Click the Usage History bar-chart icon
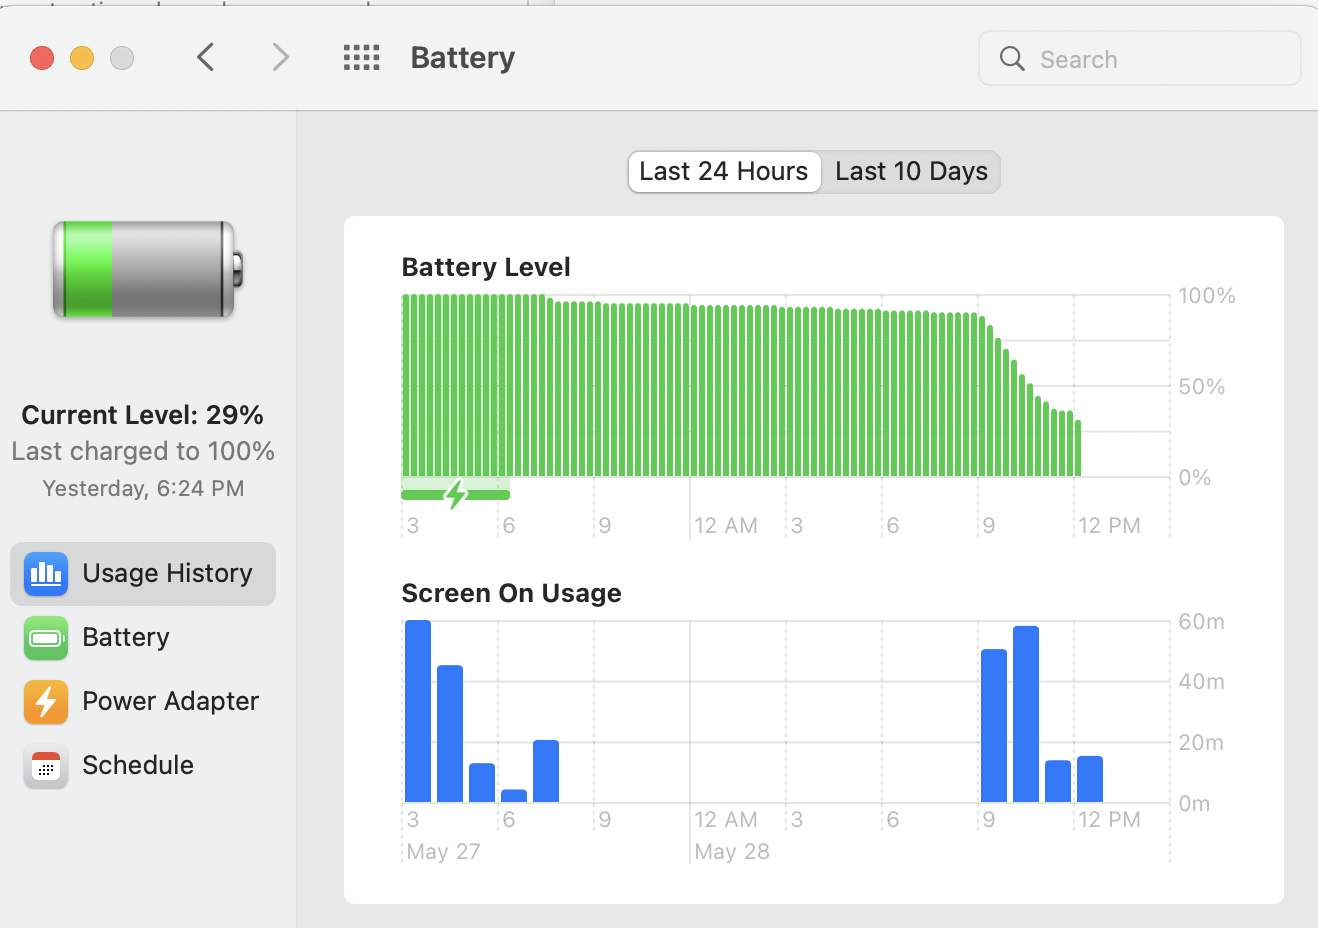 (x=46, y=574)
